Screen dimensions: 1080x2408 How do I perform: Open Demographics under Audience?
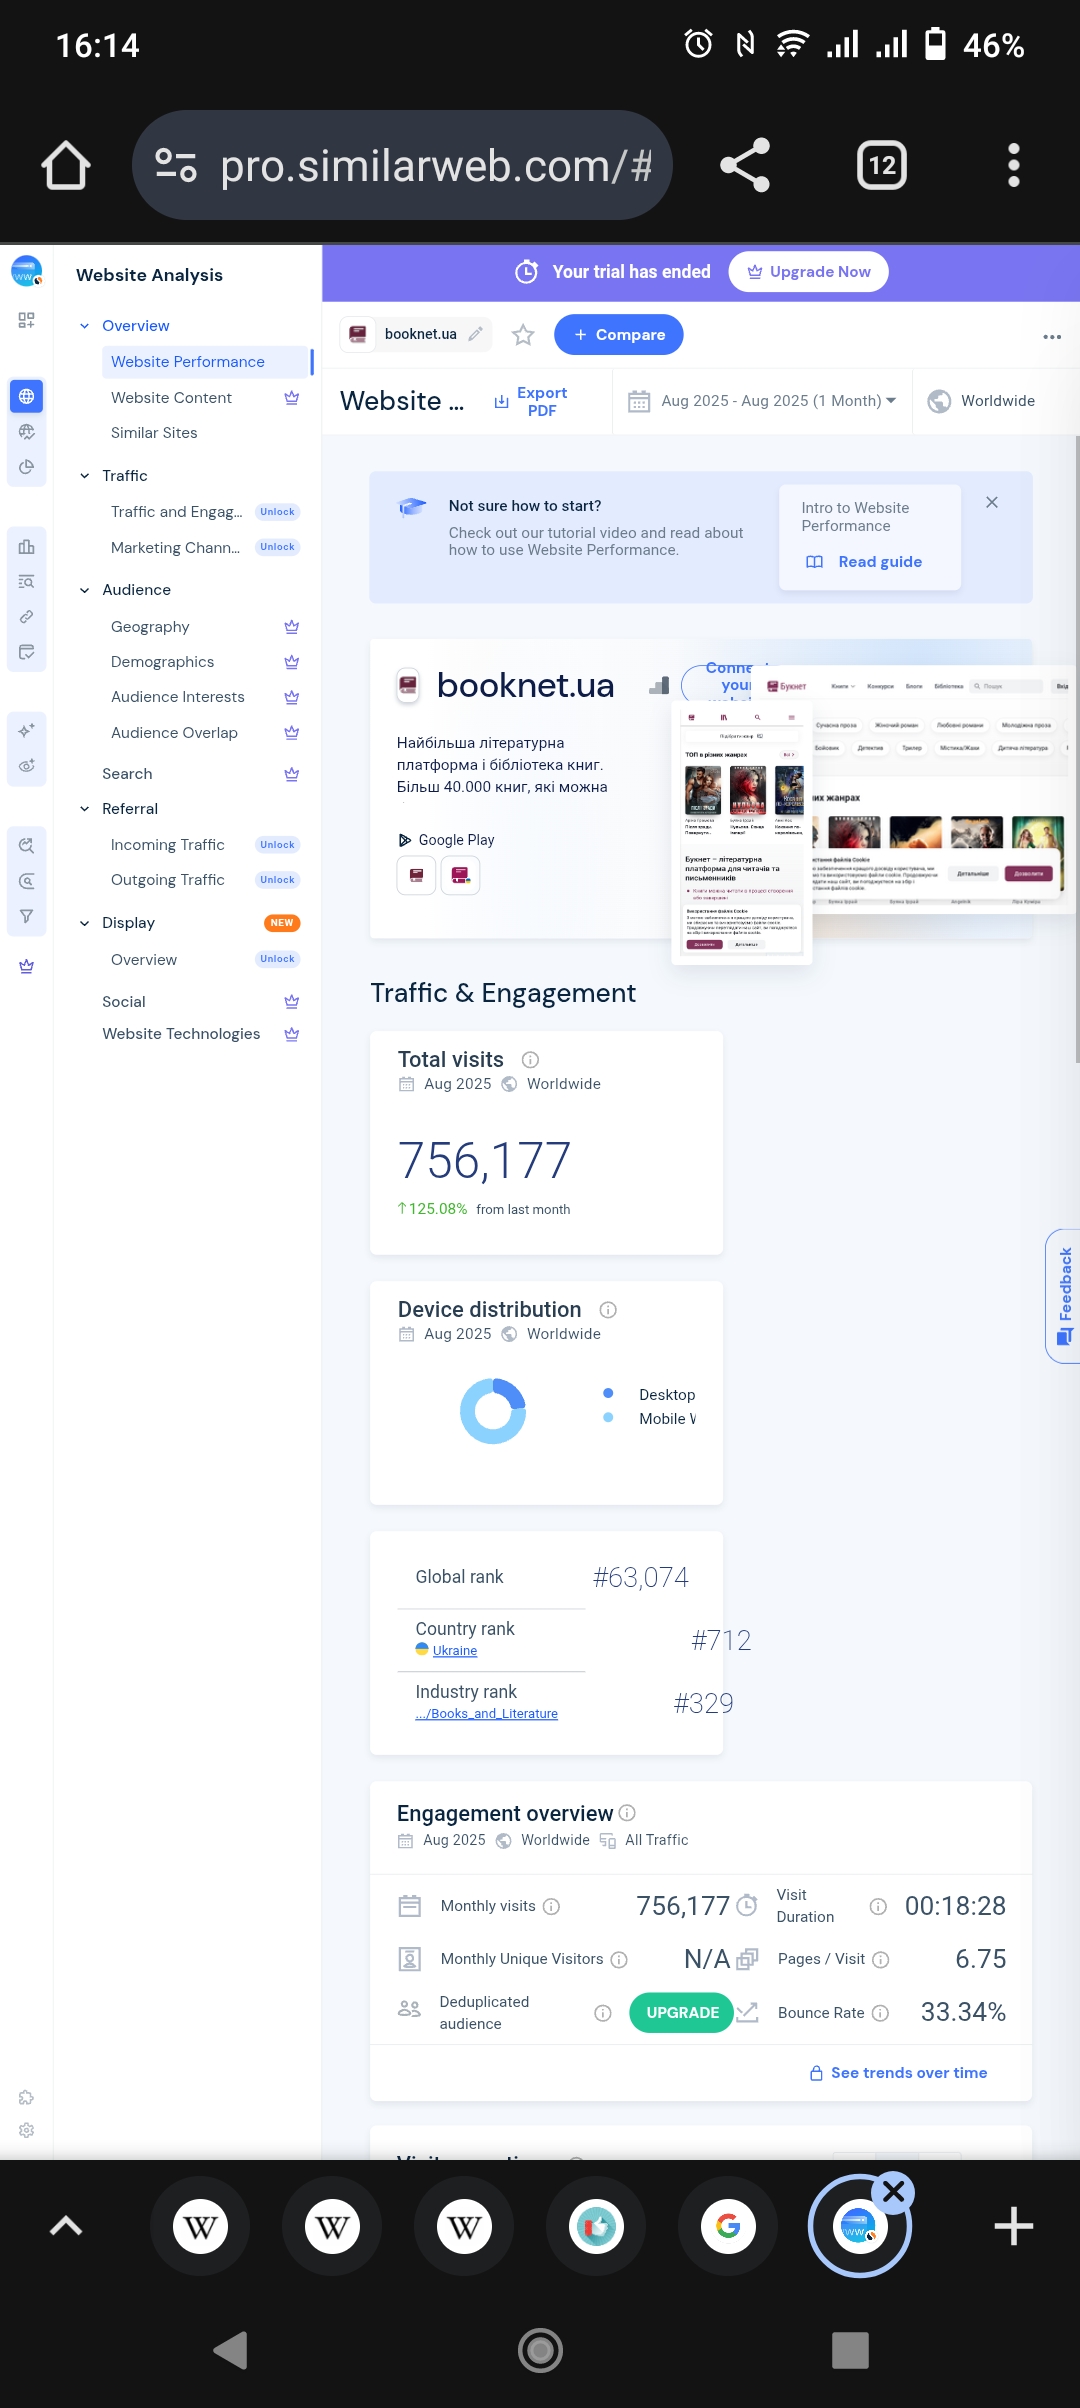pos(162,662)
